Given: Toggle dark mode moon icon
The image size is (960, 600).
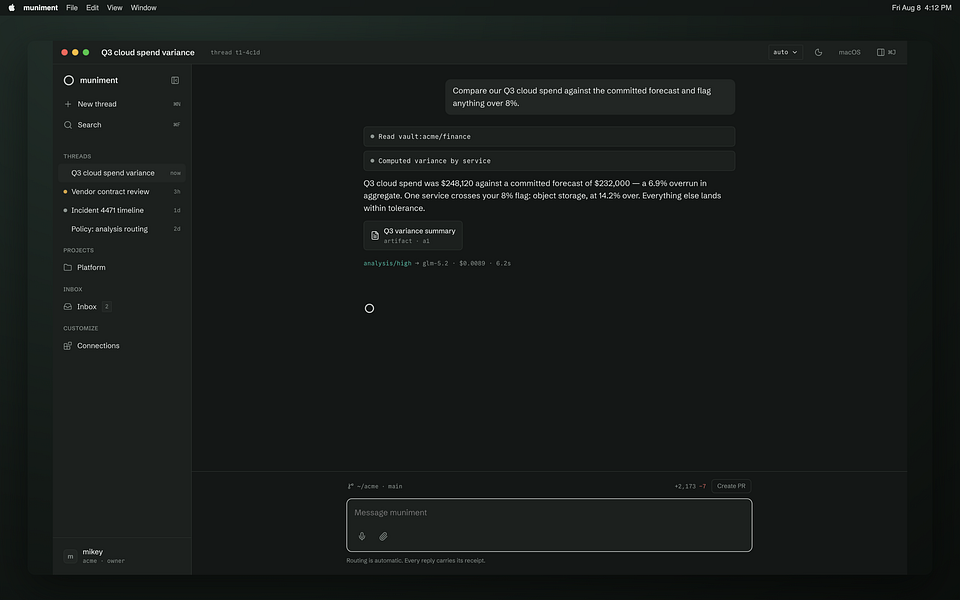Looking at the screenshot, I should pos(818,53).
